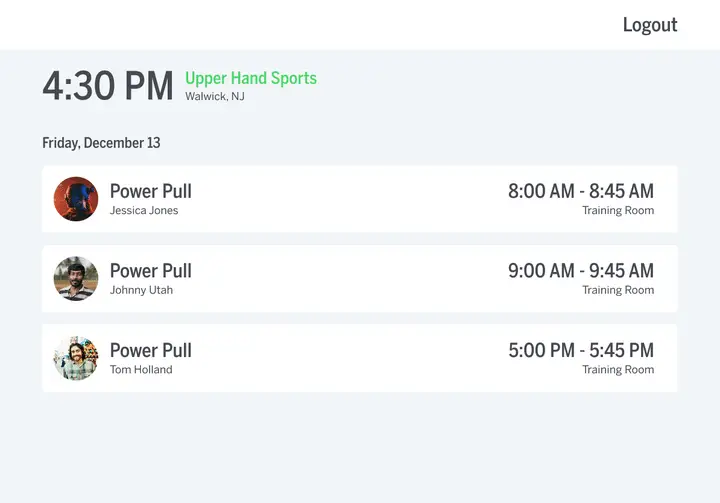This screenshot has width=720, height=503.
Task: Click the 4:30 PM clock display
Action: 108,86
